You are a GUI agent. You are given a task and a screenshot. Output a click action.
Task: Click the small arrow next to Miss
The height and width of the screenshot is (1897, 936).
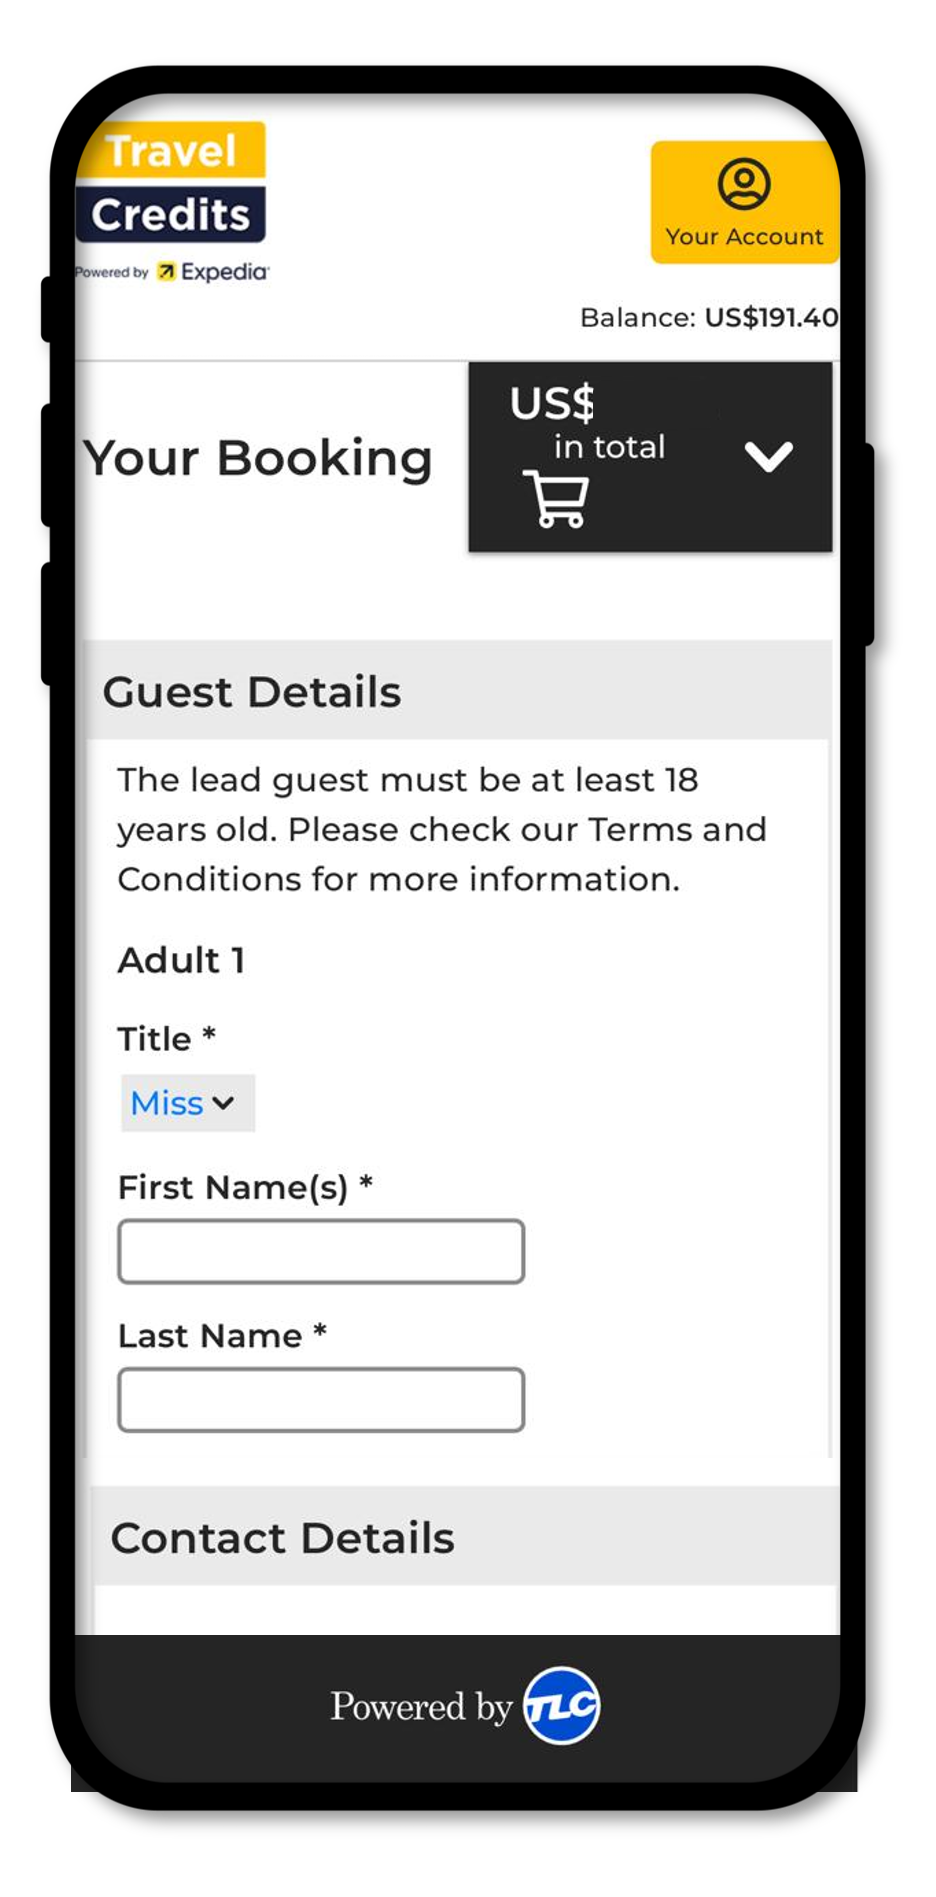pos(224,1103)
